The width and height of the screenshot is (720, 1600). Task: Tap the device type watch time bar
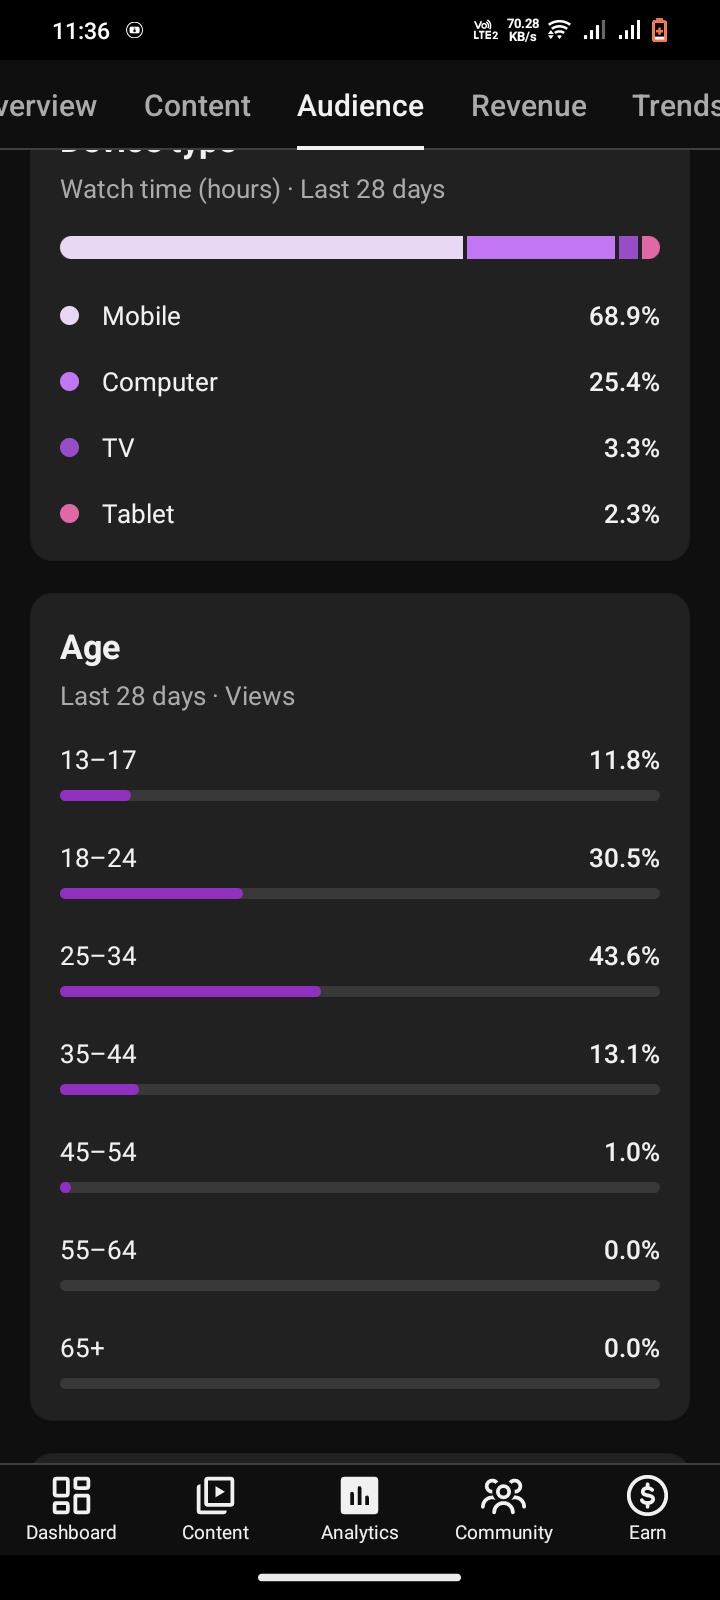point(360,248)
